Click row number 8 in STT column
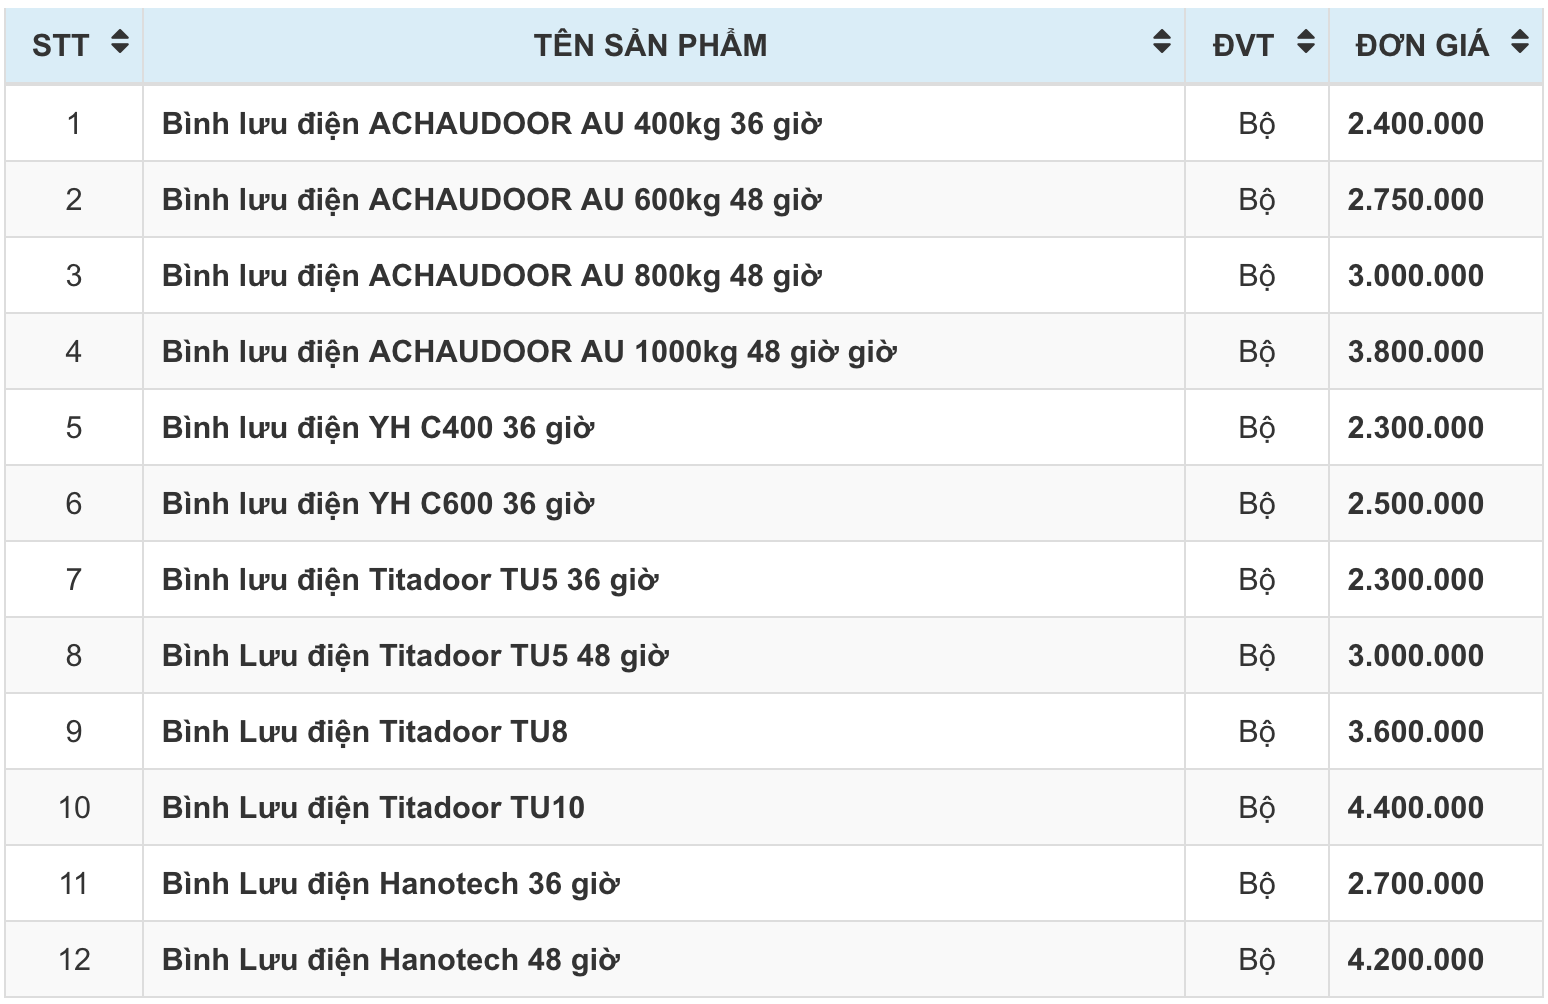 (x=74, y=656)
